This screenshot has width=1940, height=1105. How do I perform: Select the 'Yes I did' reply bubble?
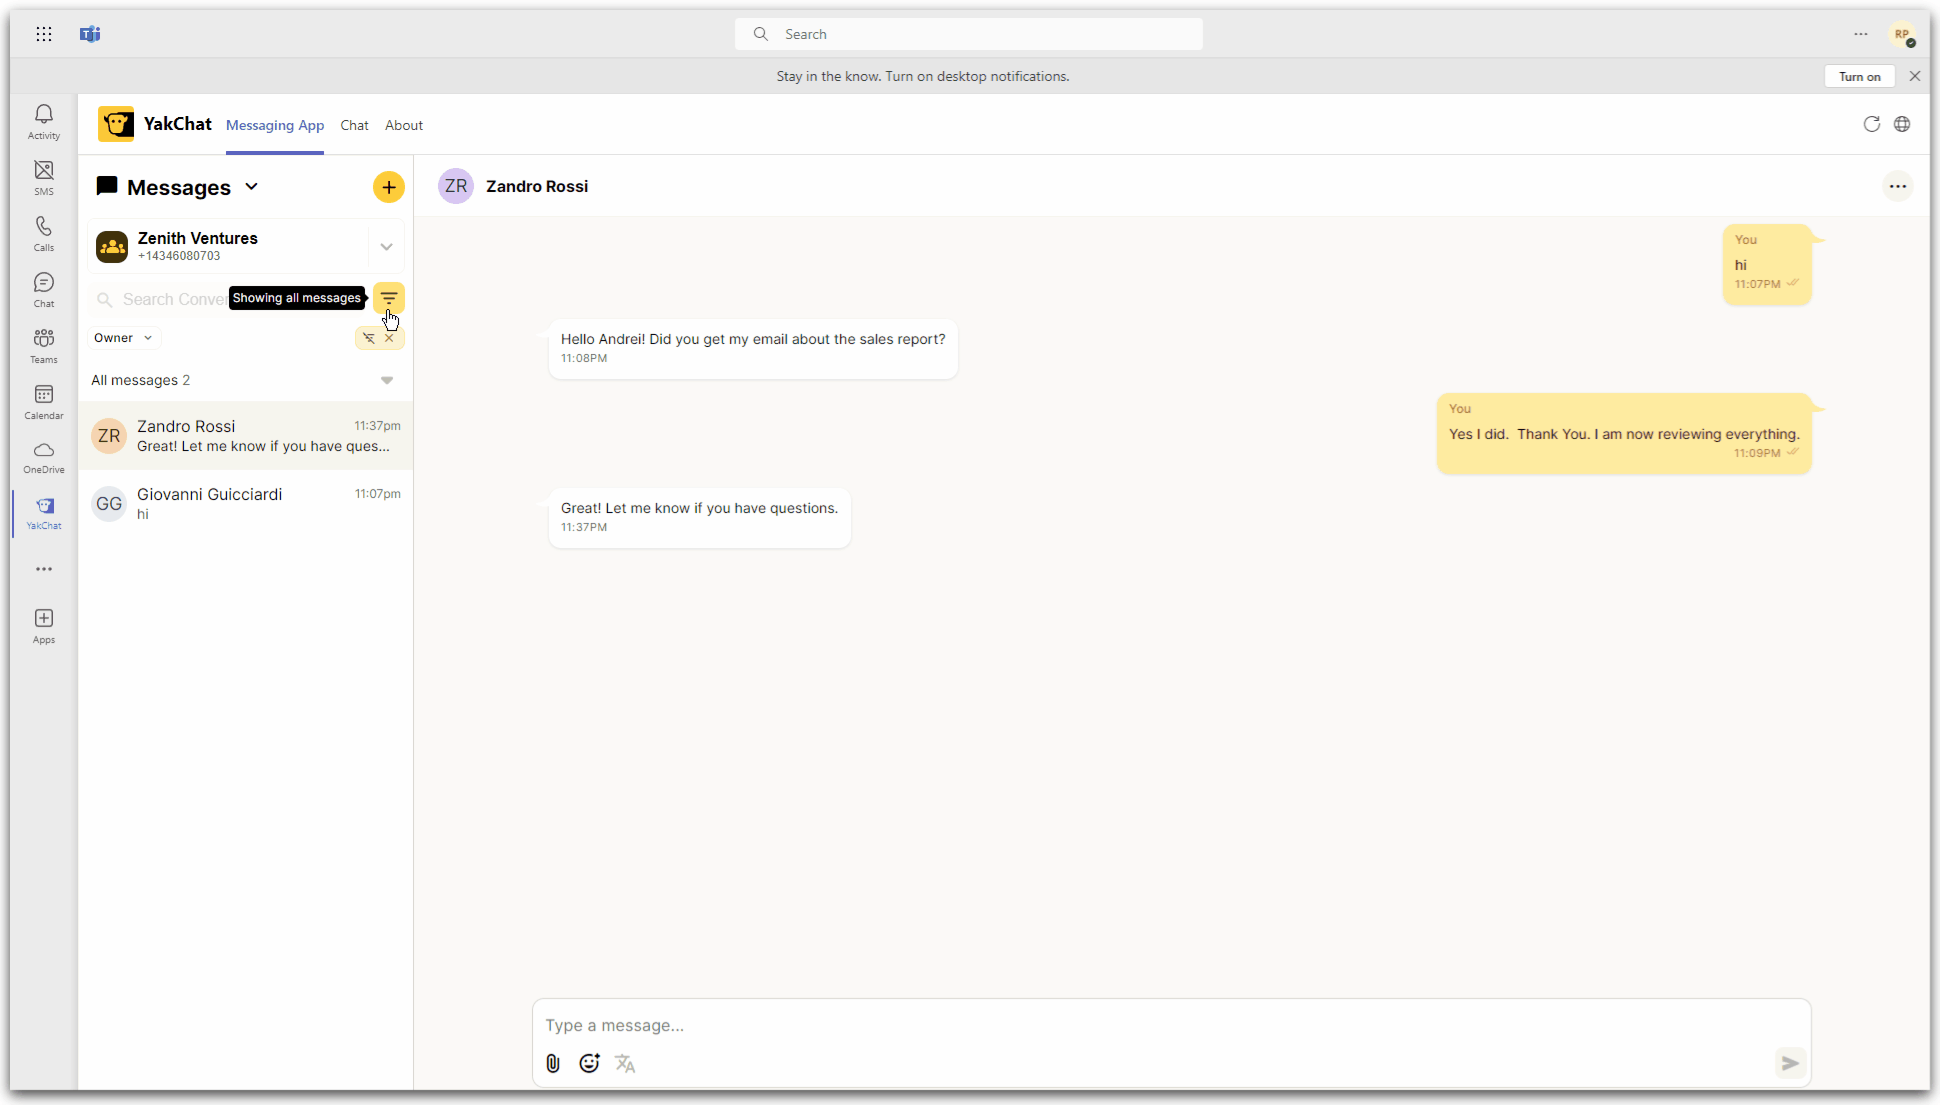(x=1624, y=434)
